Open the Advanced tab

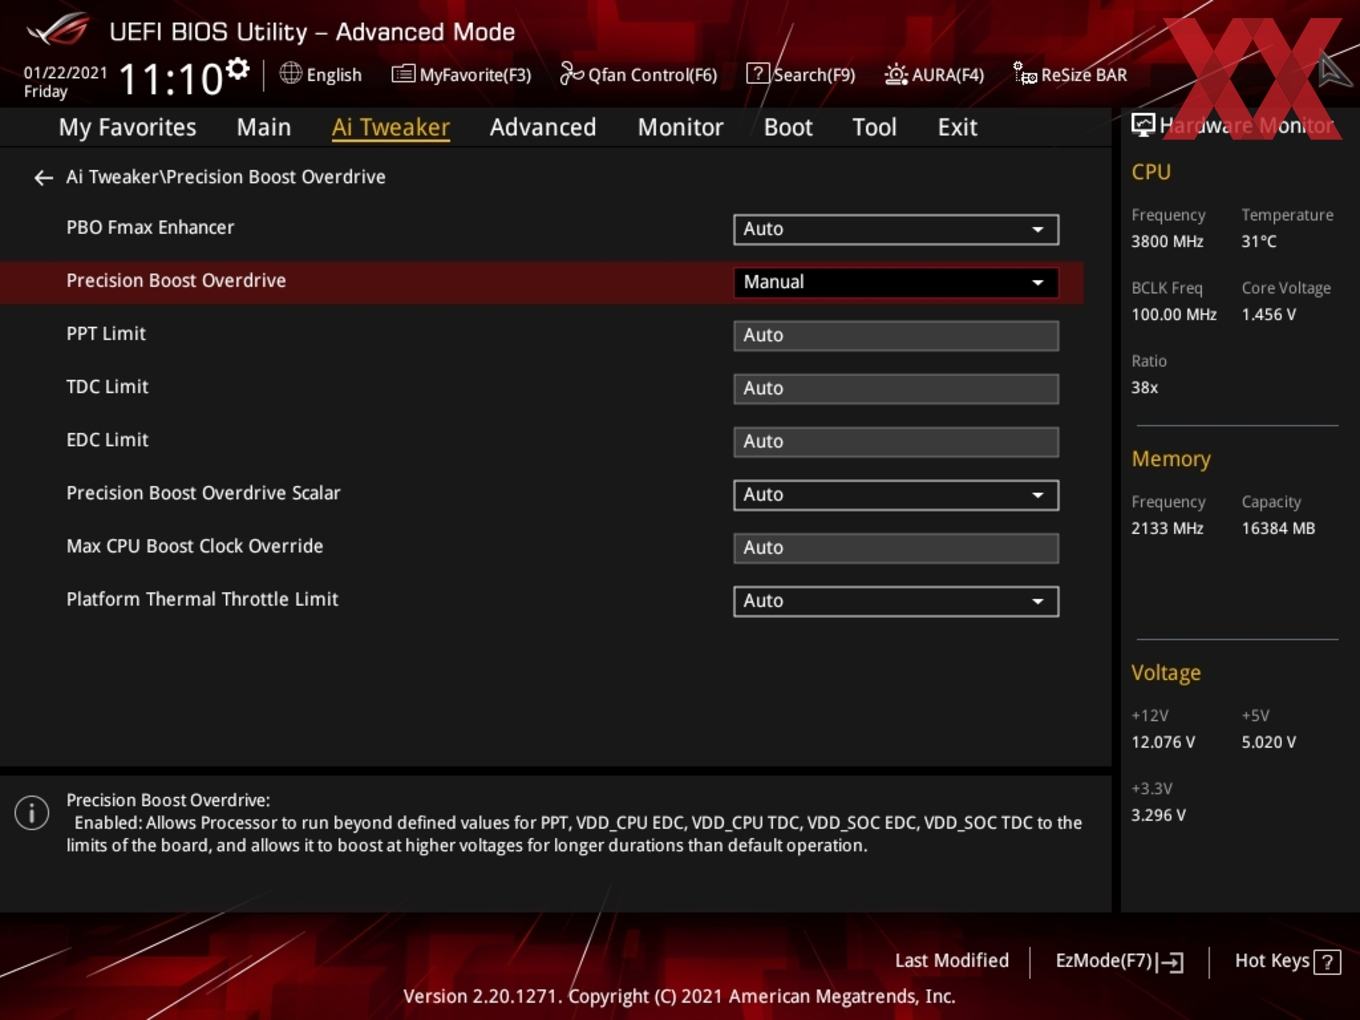click(x=543, y=127)
